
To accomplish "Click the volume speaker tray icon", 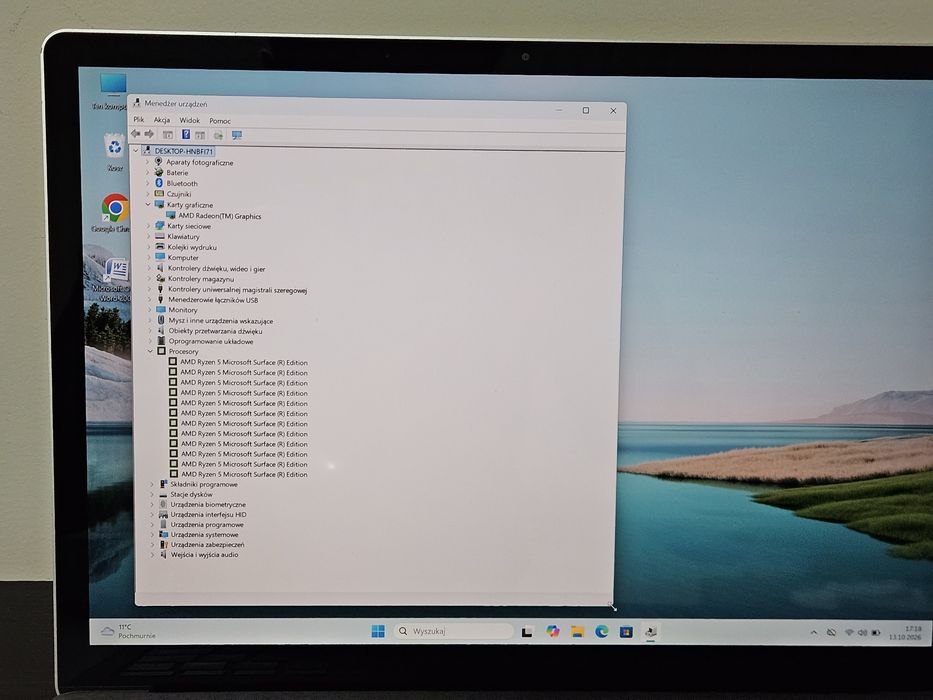I will point(862,633).
